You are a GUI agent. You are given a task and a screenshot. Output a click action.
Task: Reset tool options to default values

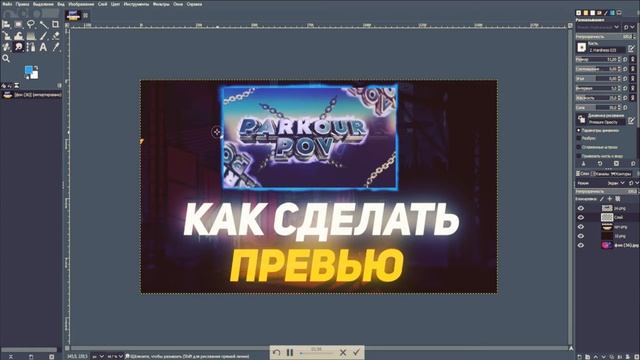[633, 164]
